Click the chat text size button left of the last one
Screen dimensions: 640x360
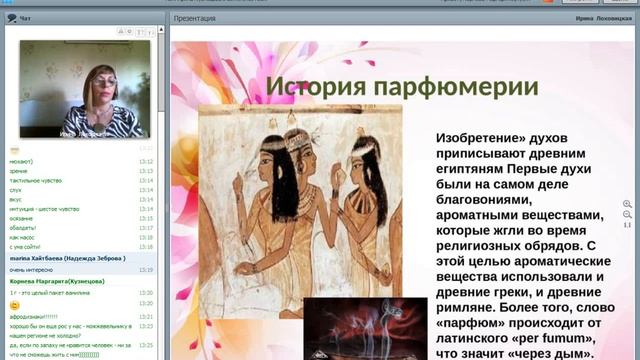[140, 32]
